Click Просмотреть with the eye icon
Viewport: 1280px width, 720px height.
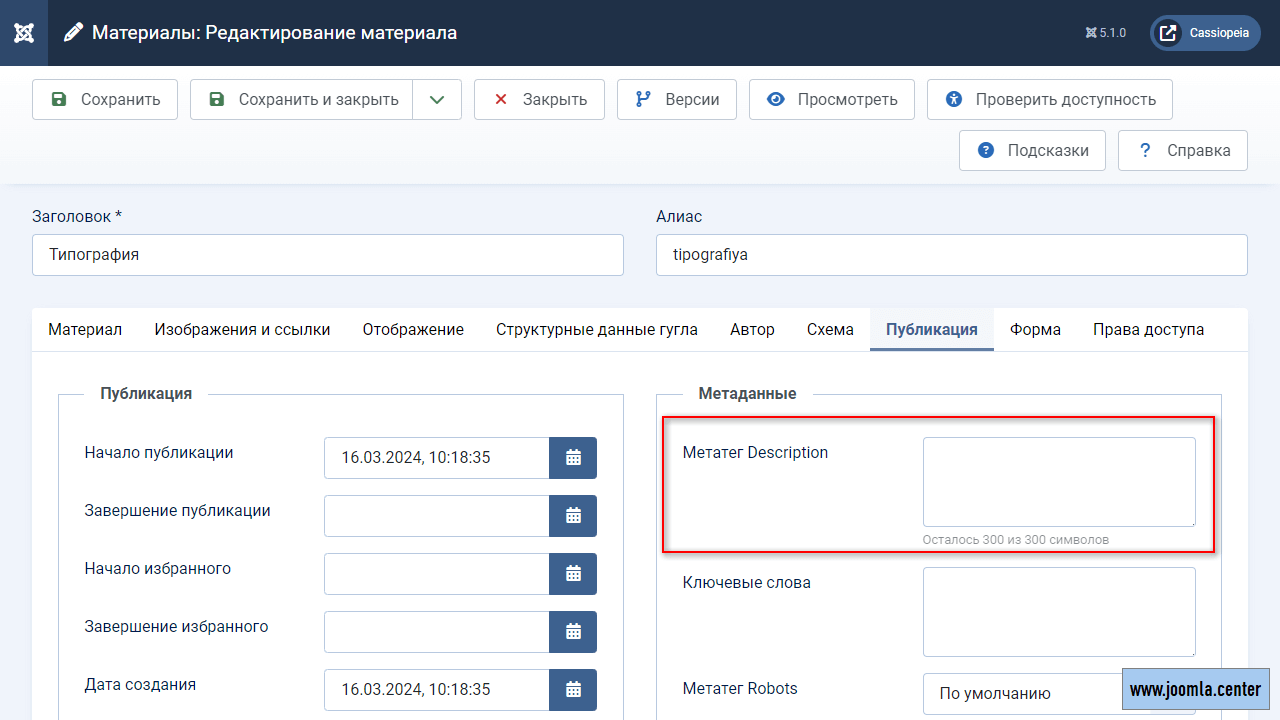click(x=831, y=100)
